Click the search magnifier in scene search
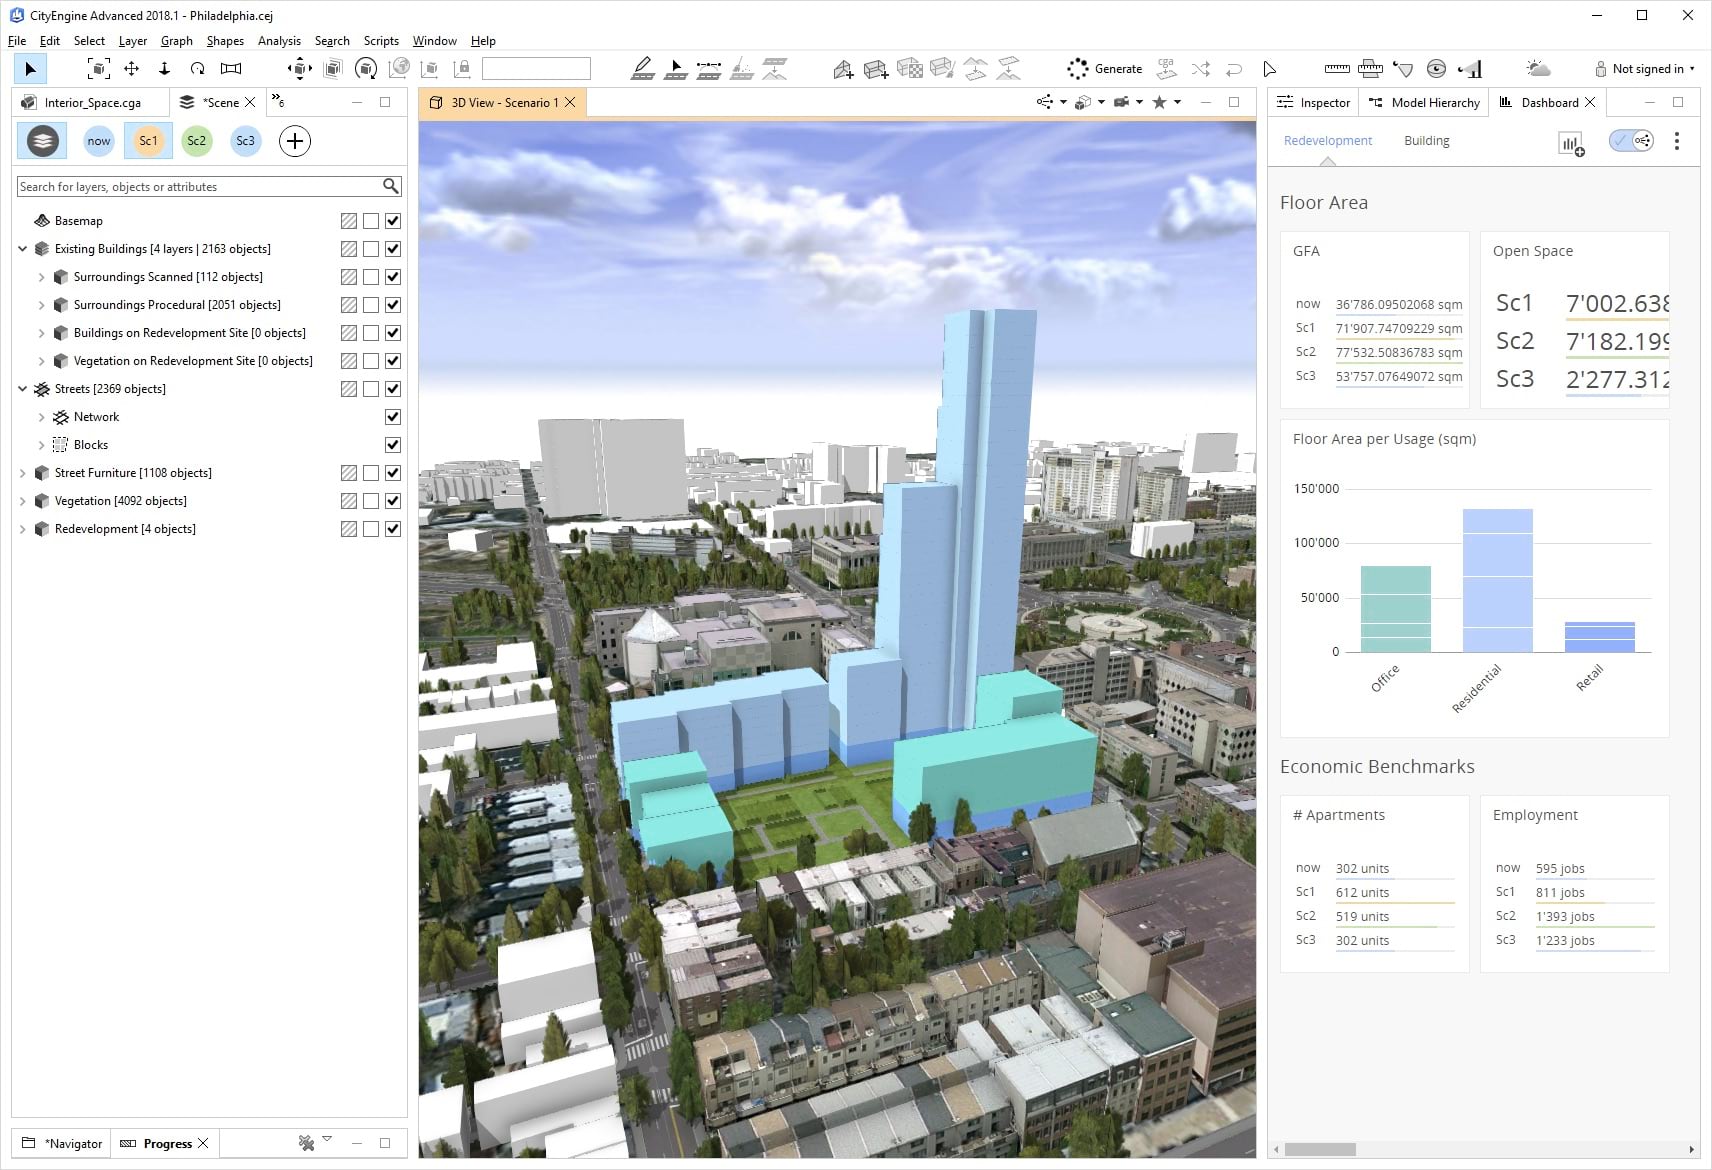 391,186
